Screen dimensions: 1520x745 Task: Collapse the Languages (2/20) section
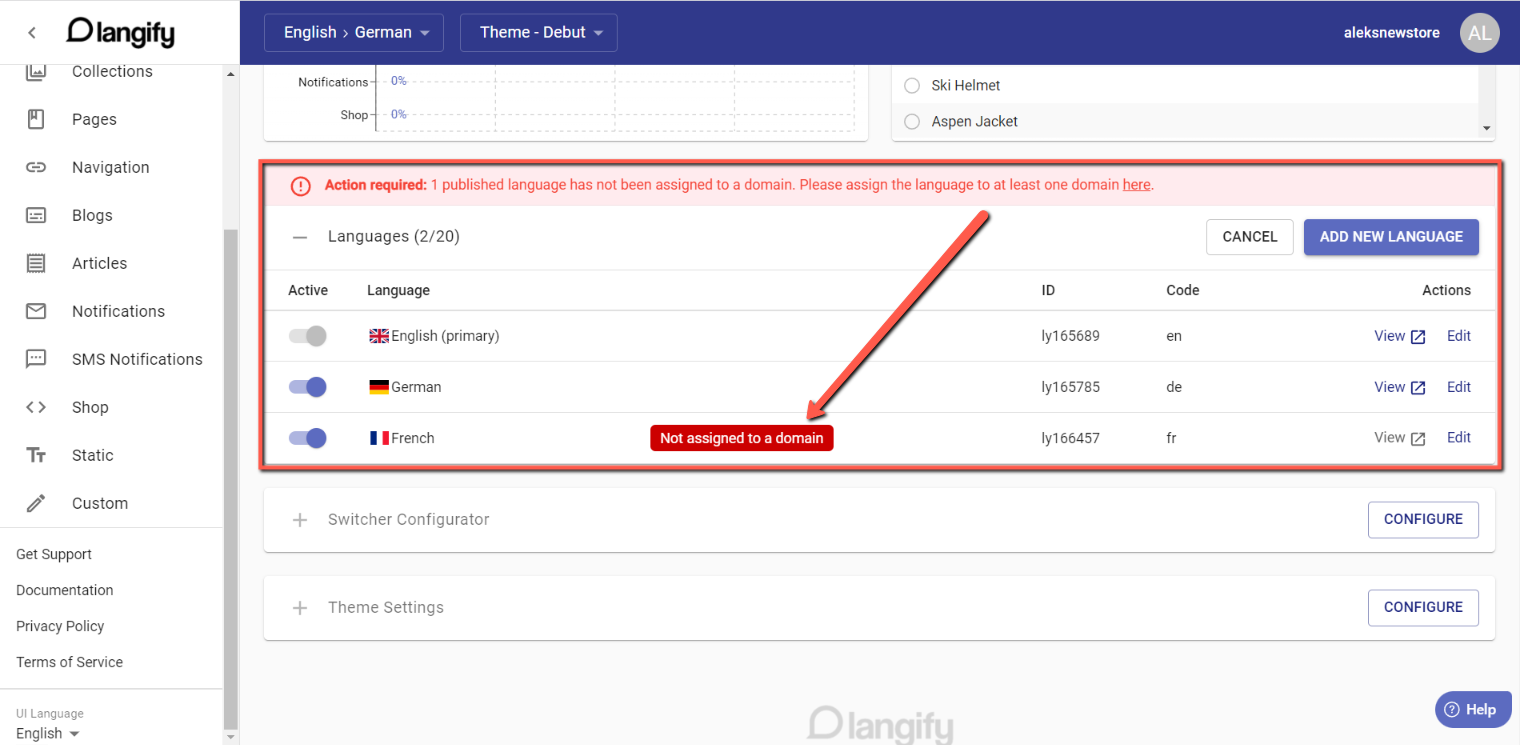tap(299, 237)
